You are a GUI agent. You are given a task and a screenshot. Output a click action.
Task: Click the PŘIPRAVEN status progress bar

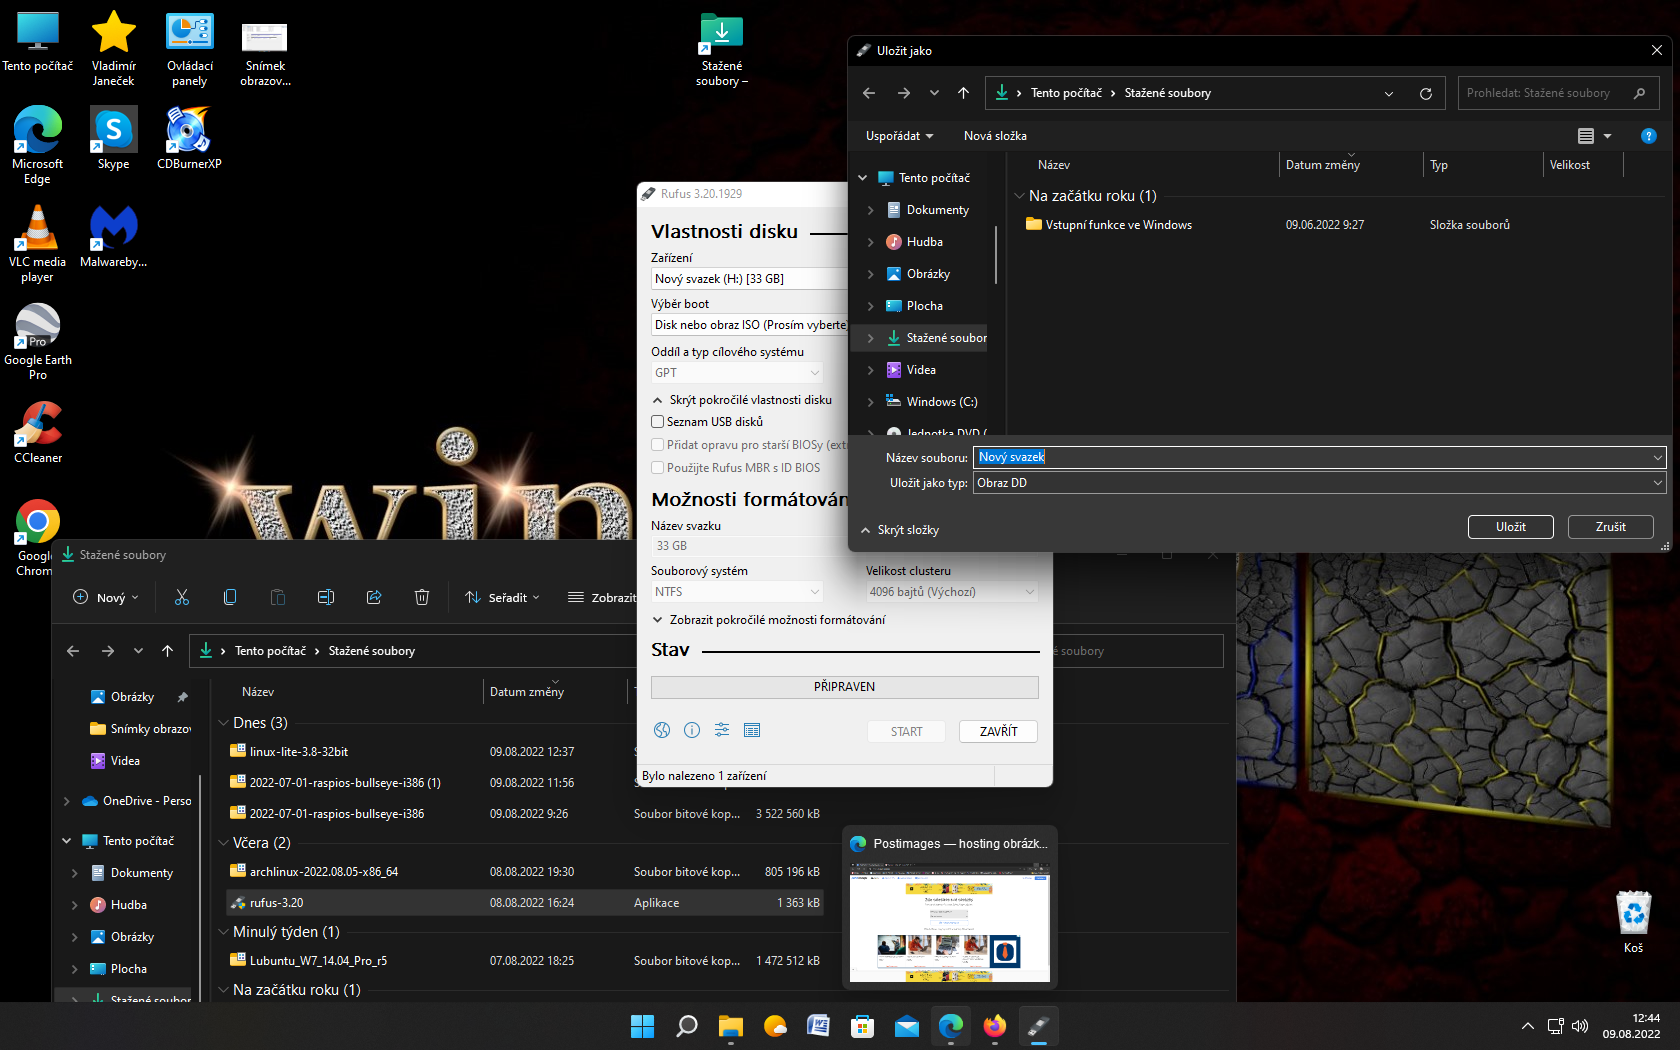pos(844,687)
